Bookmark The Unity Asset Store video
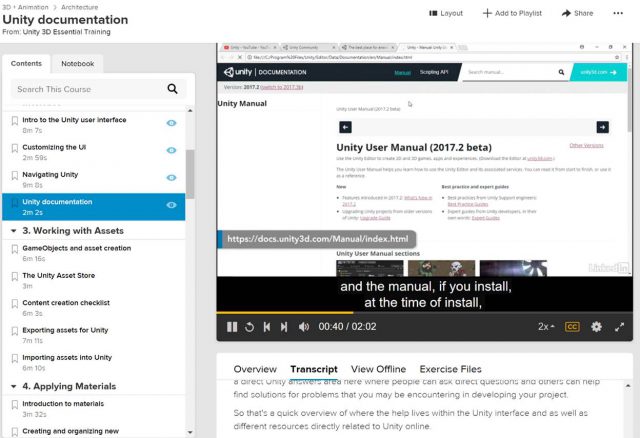640x438 pixels. [15, 276]
